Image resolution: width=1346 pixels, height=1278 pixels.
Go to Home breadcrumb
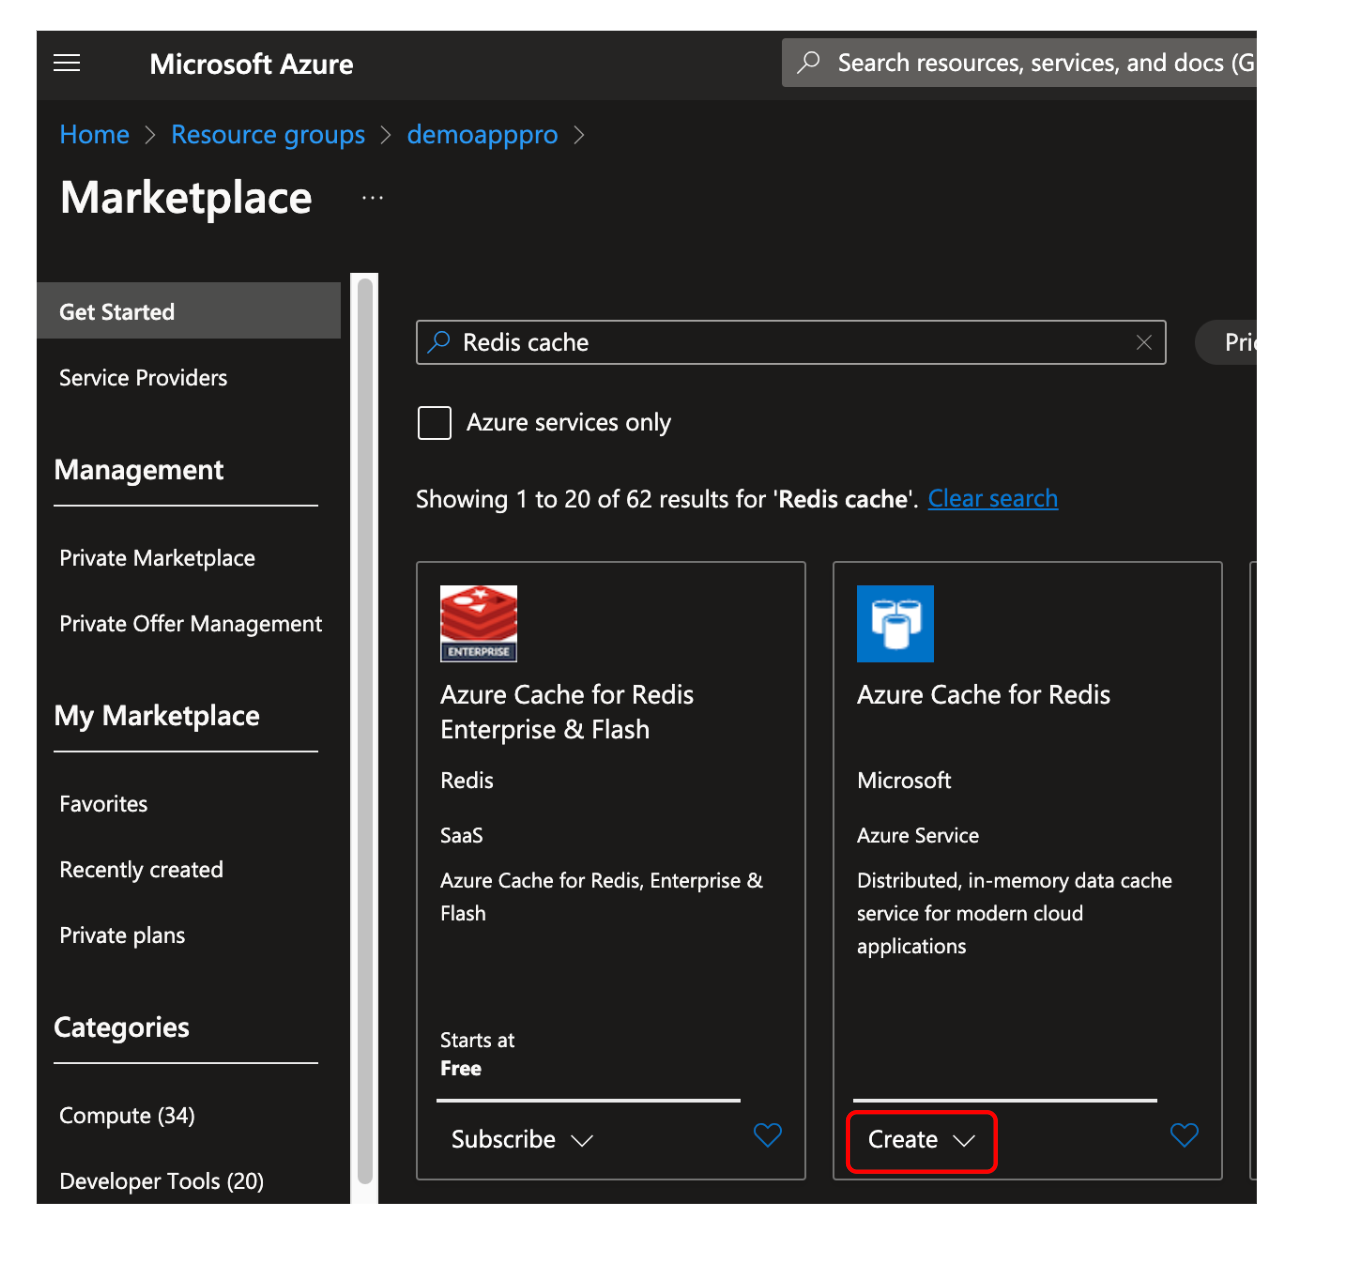[94, 135]
